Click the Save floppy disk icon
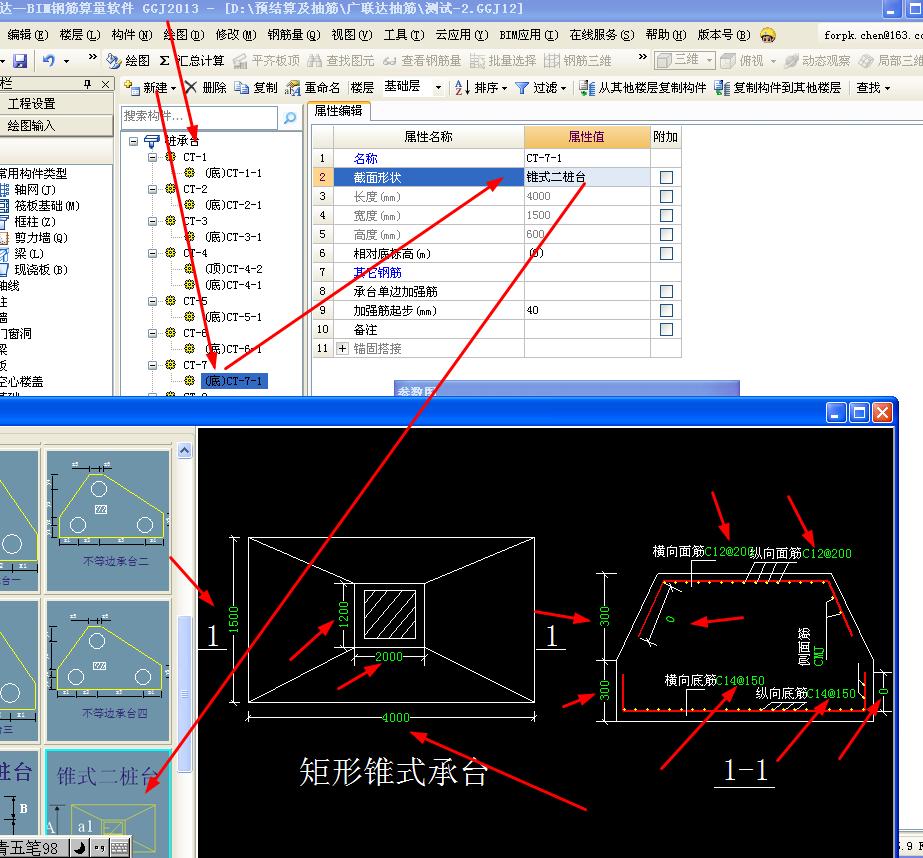Image resolution: width=923 pixels, height=858 pixels. (20, 60)
